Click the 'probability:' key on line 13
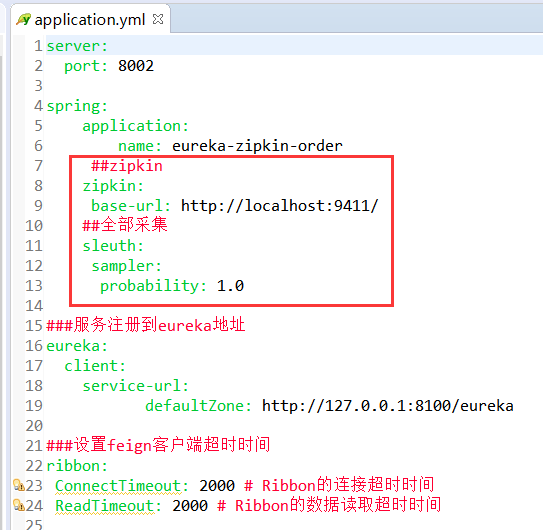This screenshot has width=543, height=530. [x=153, y=286]
